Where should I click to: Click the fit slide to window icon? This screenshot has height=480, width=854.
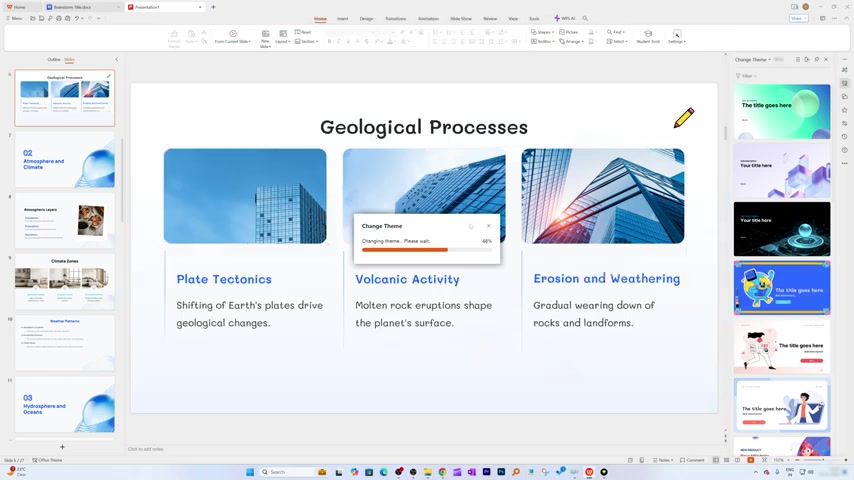[x=764, y=460]
